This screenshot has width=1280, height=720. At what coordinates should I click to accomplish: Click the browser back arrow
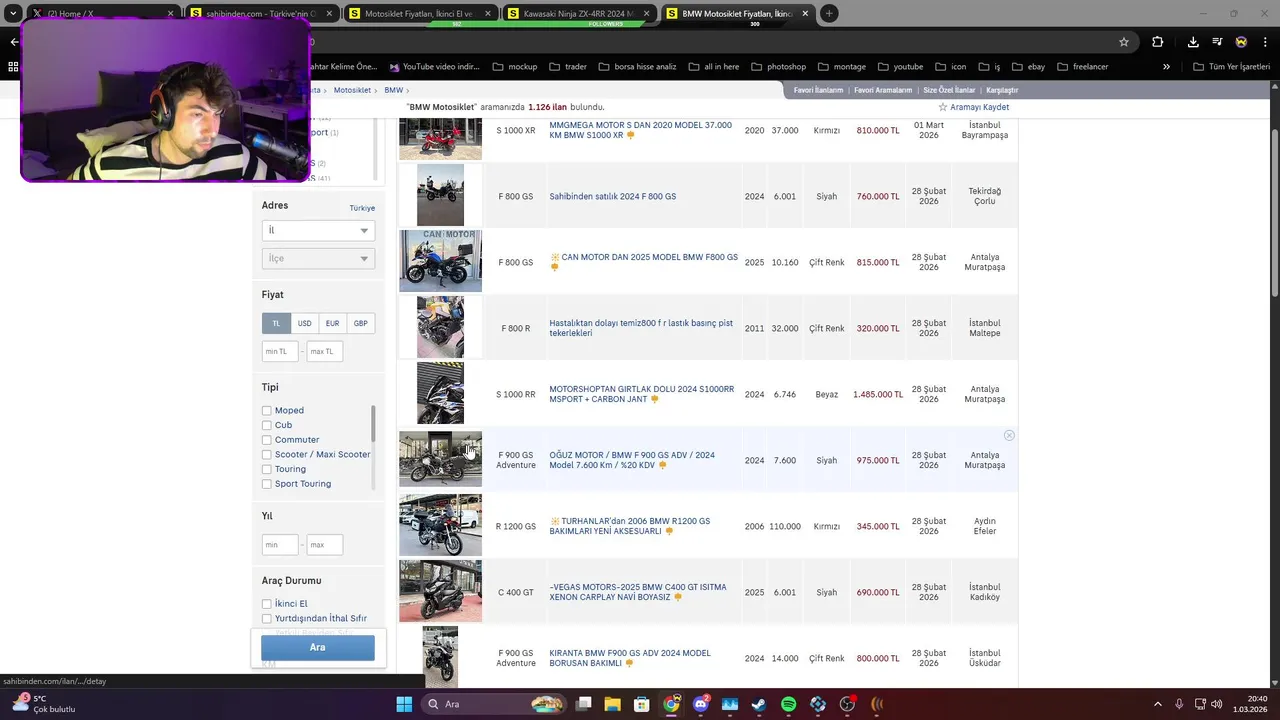(13, 42)
